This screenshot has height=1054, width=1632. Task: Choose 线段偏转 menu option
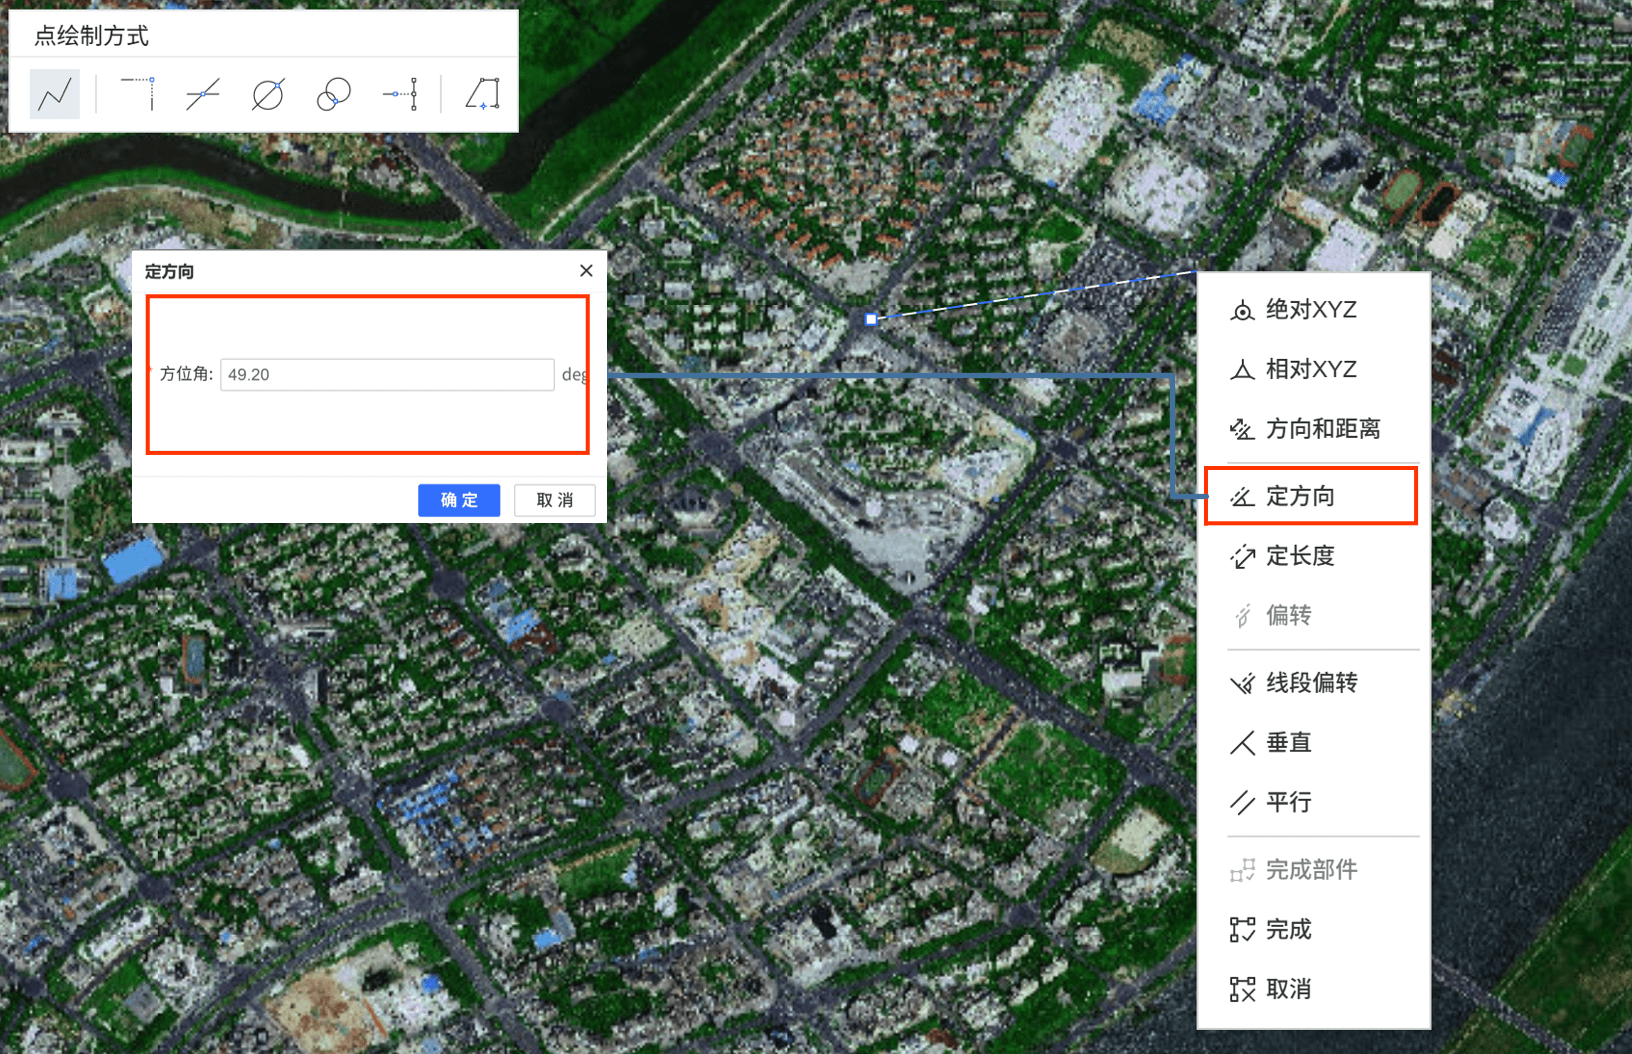point(1311,683)
